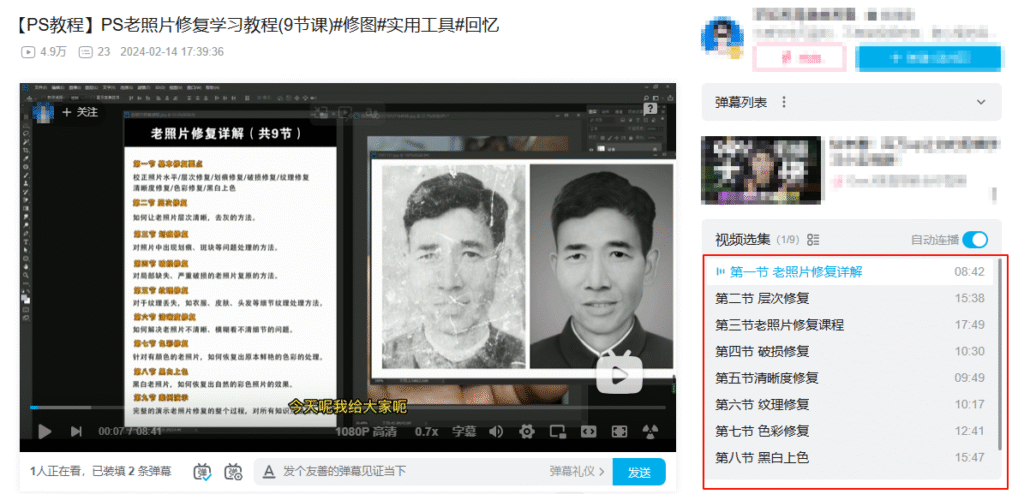Click the video title 【PS教程】PS老照片修复学习教程
This screenshot has width=1024, height=494.
[257, 25]
